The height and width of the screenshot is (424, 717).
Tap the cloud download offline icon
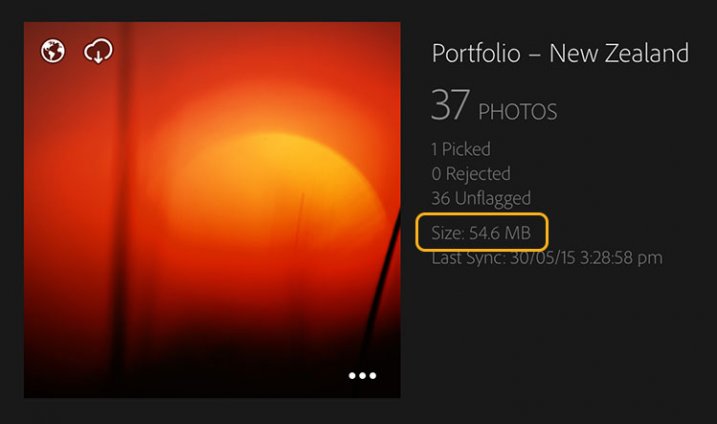98,51
